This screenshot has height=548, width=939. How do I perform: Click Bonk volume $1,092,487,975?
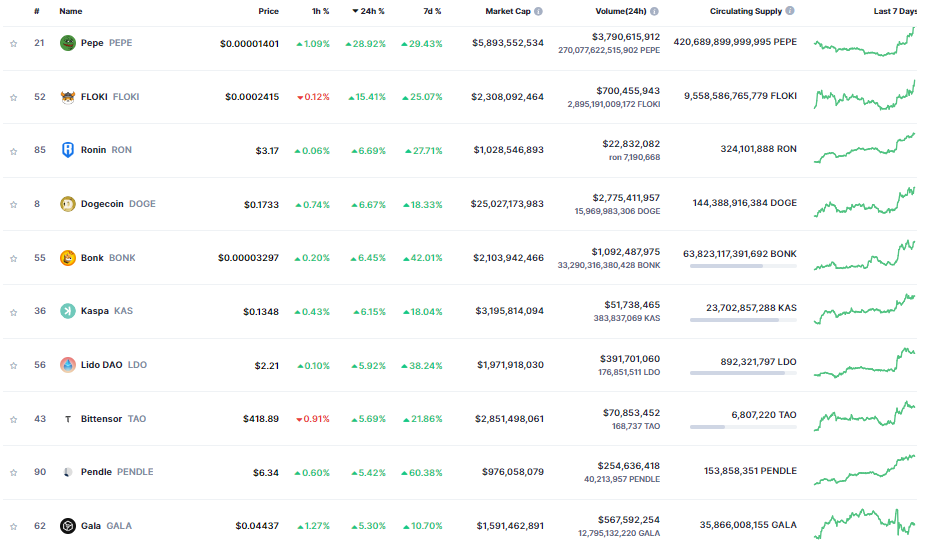(x=626, y=252)
